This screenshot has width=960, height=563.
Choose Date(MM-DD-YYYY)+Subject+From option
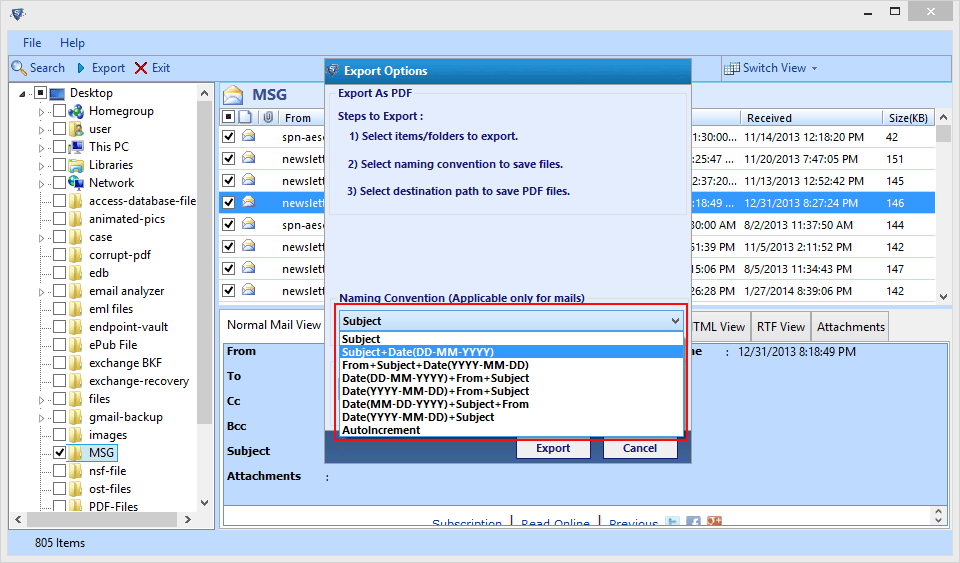511,404
